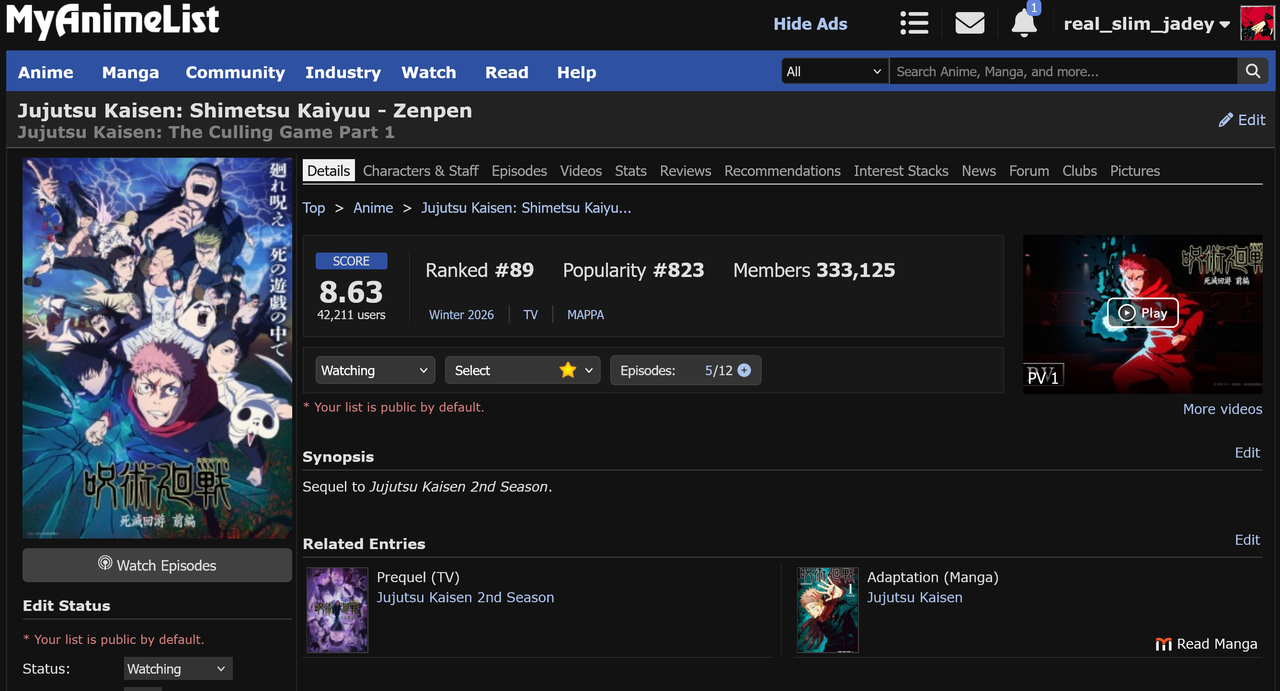
Task: Open the Watching status dropdown near score
Action: pos(375,370)
